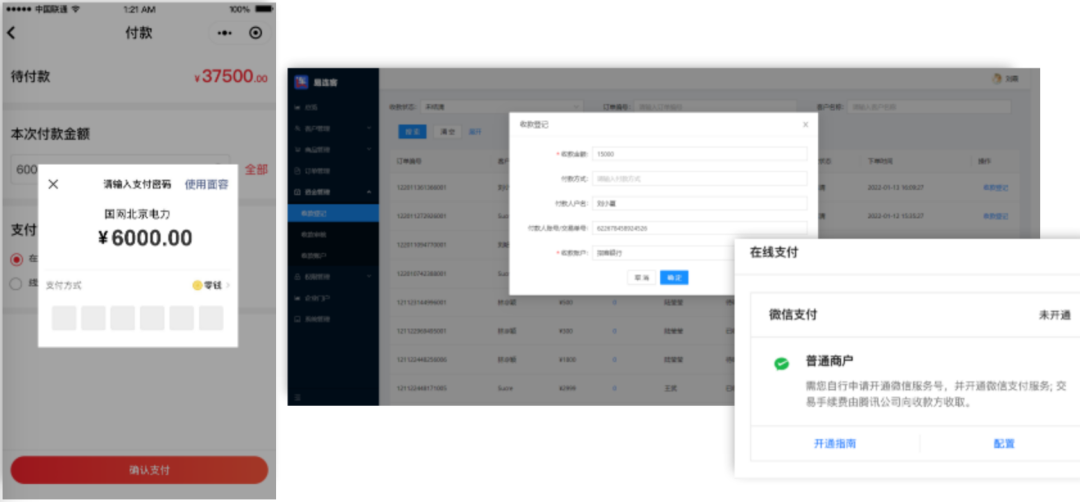Click the WeChat Pay green logo icon
This screenshot has width=1080, height=502.
(x=781, y=364)
